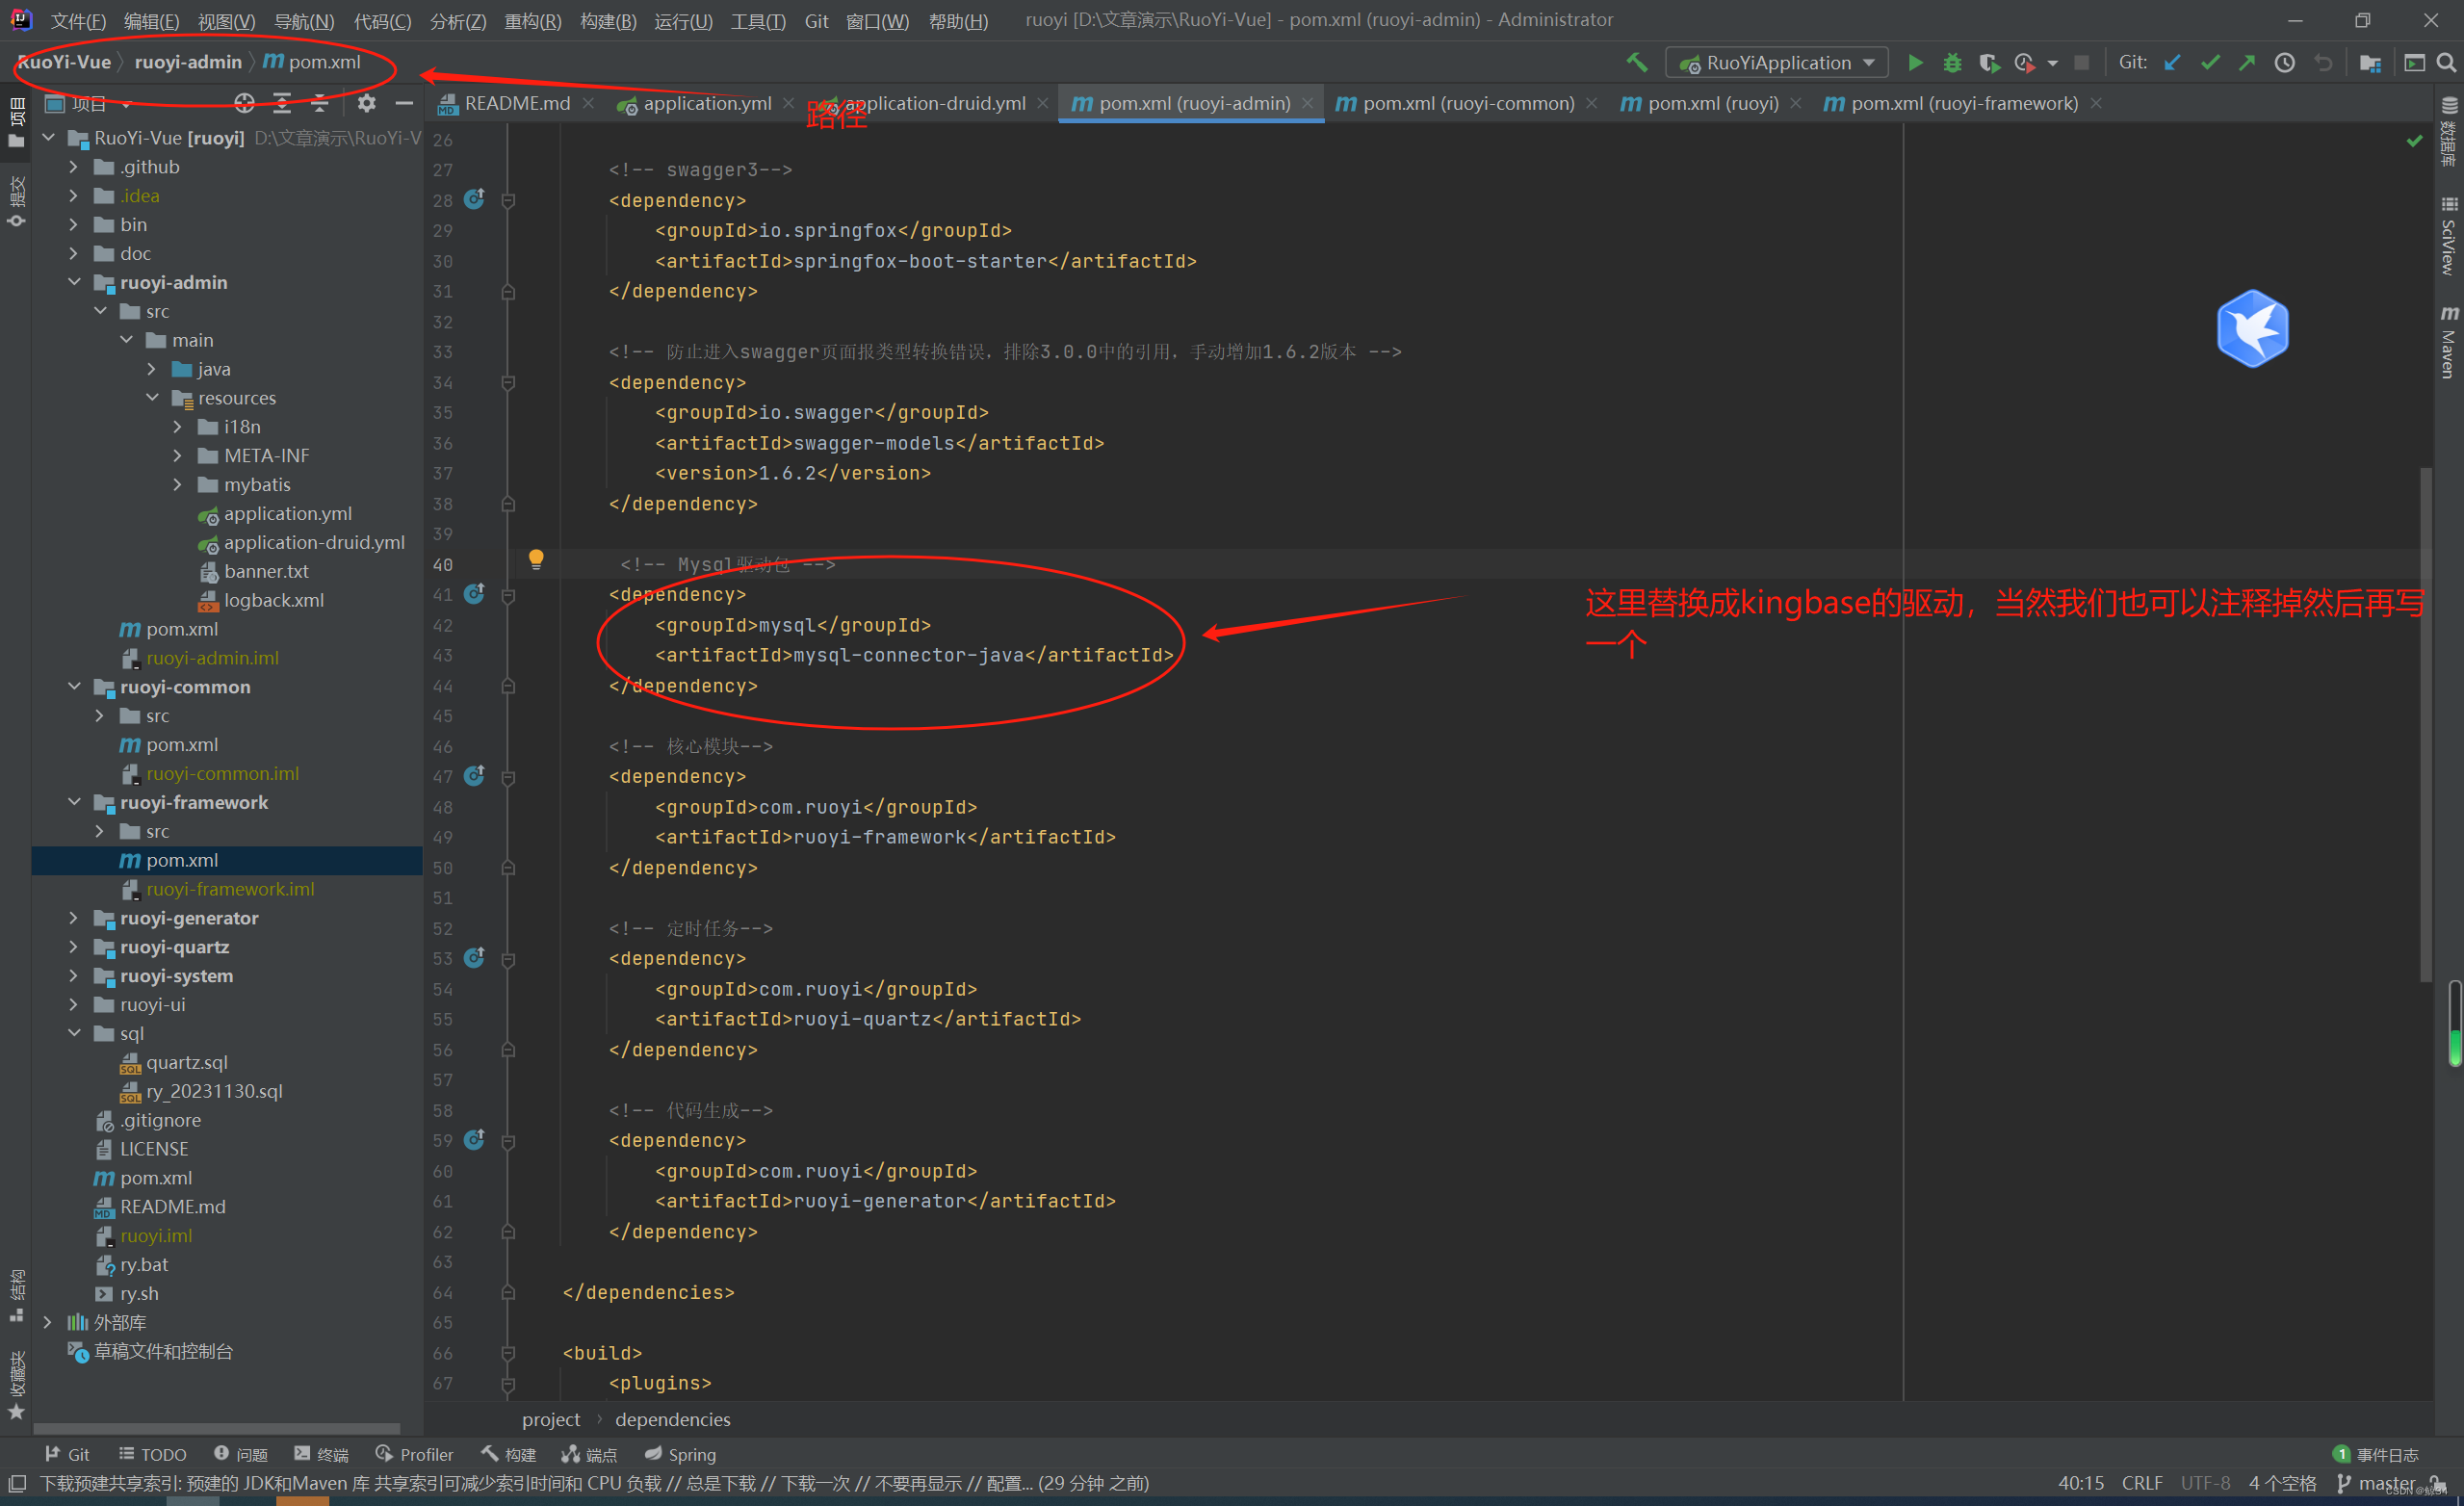Click the Git update project arrow
Screen dimensions: 2464x1506
(2172, 63)
